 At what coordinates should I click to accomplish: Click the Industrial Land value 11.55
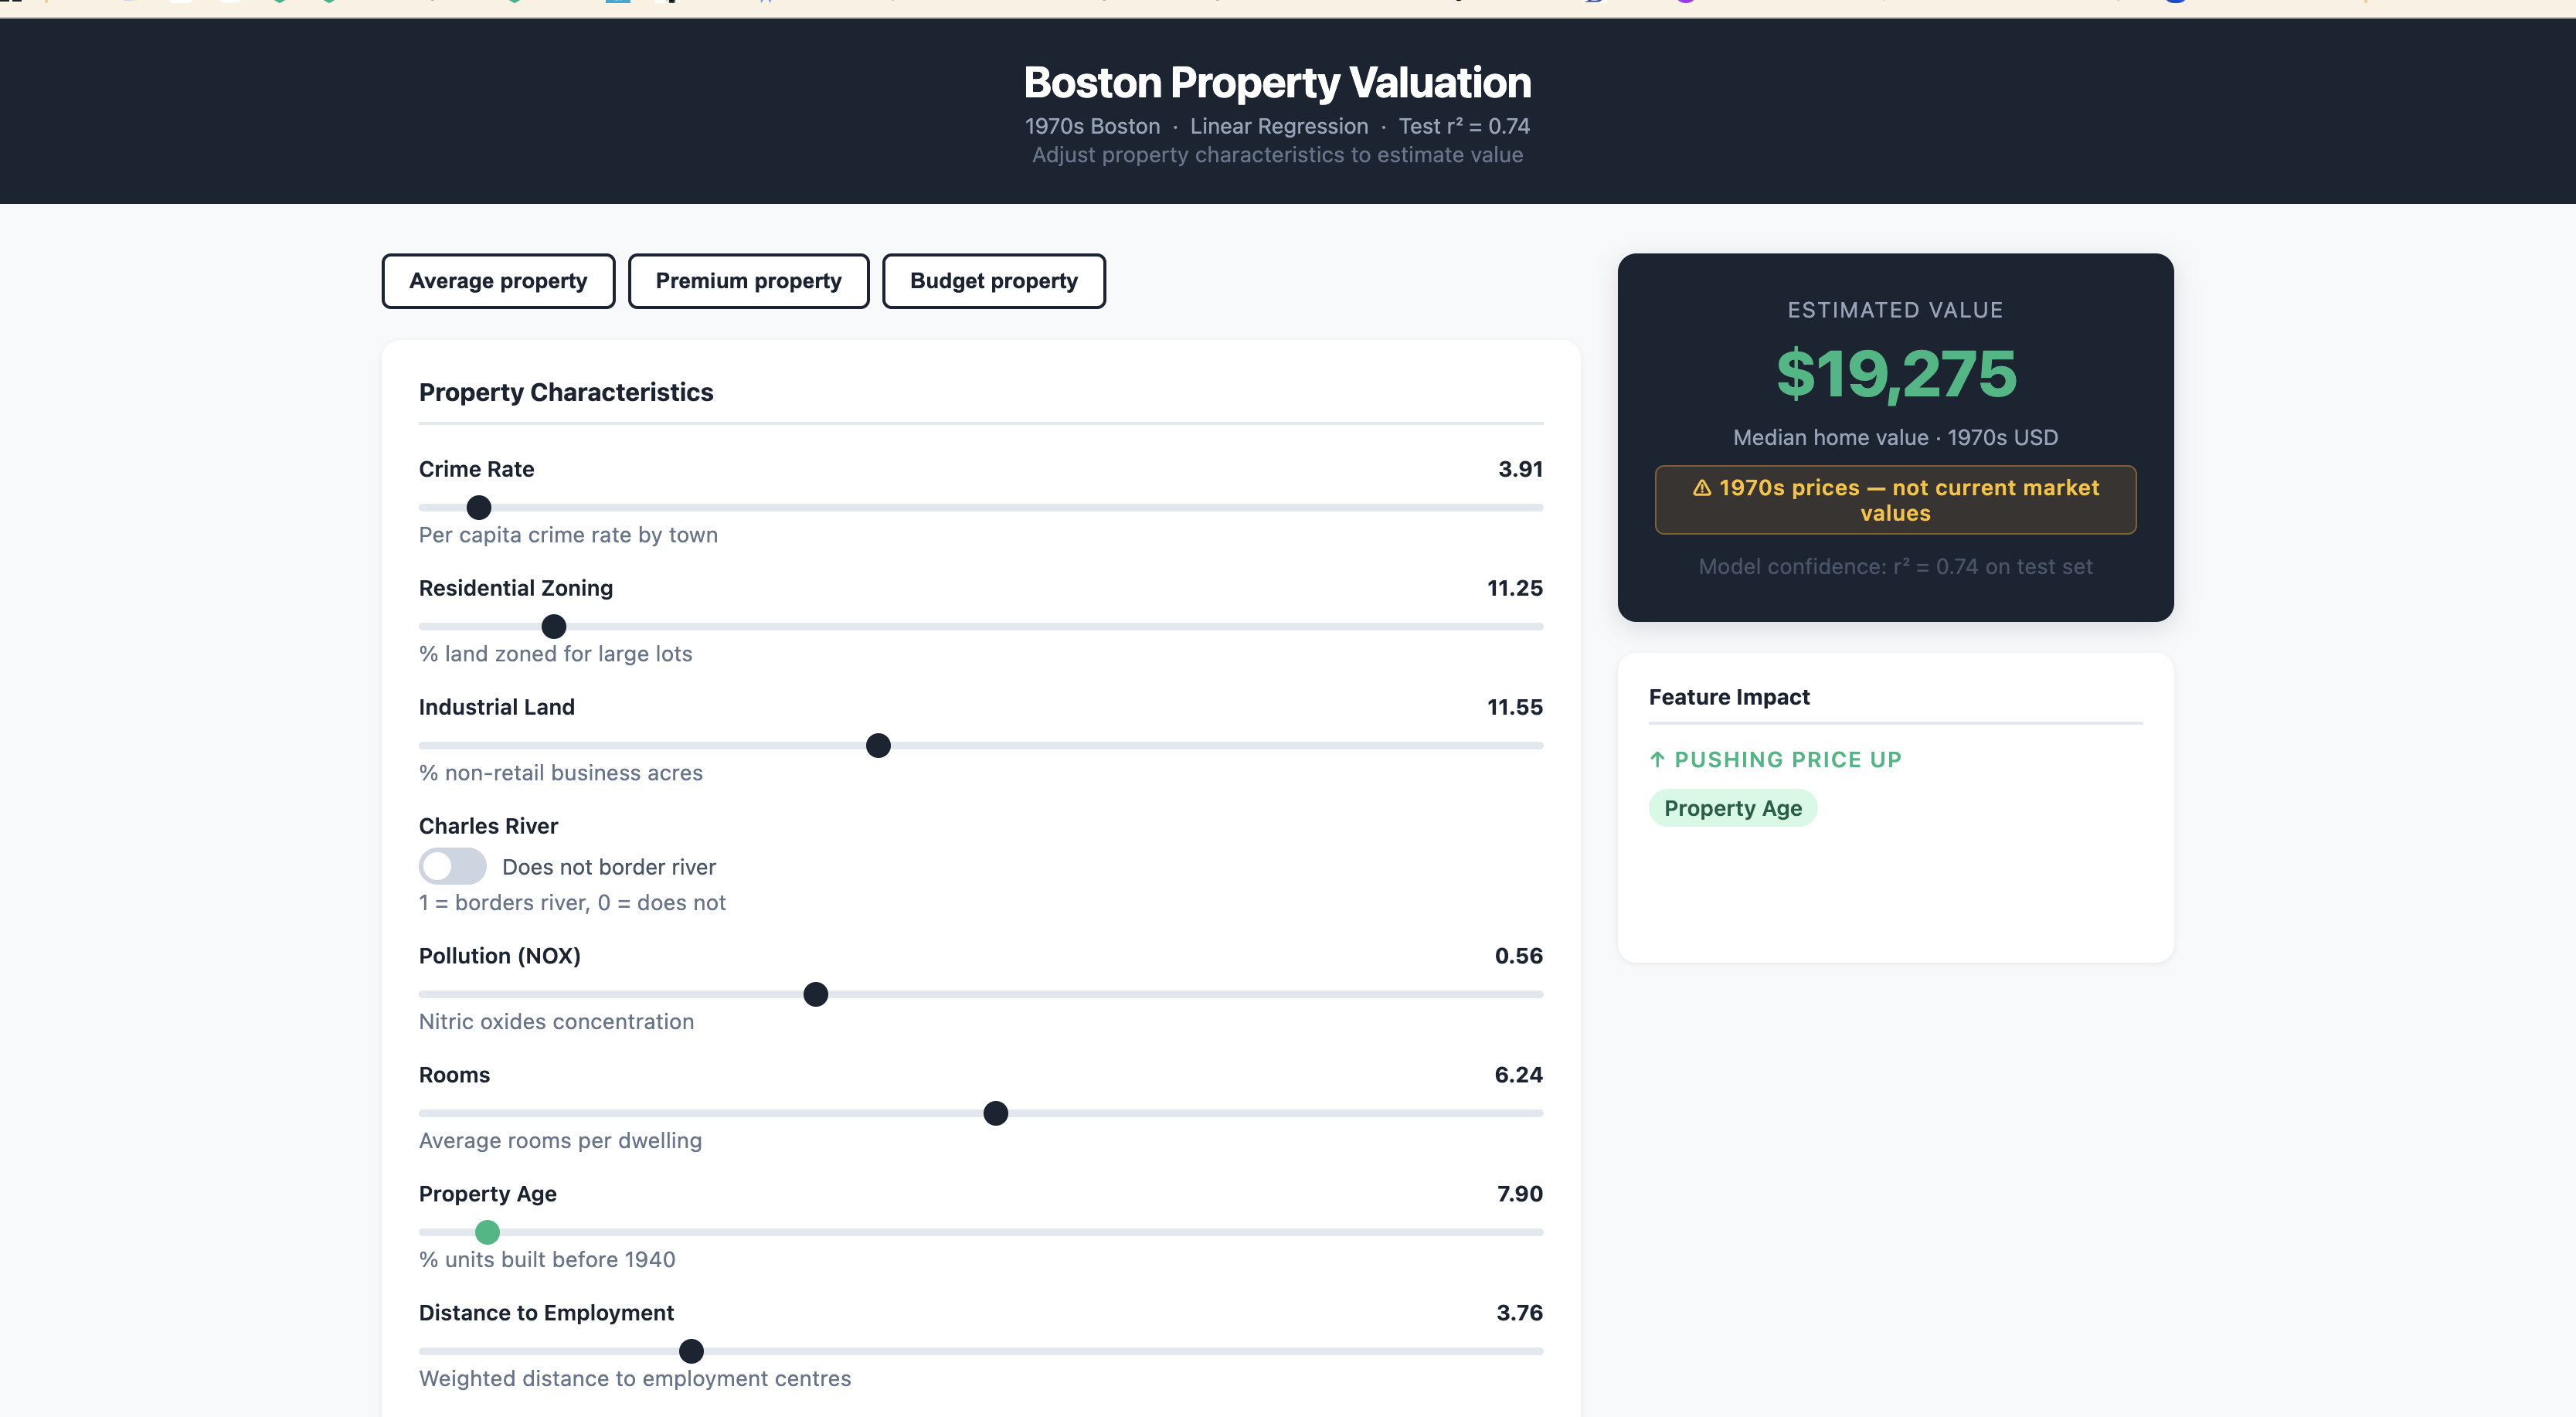pos(1515,707)
